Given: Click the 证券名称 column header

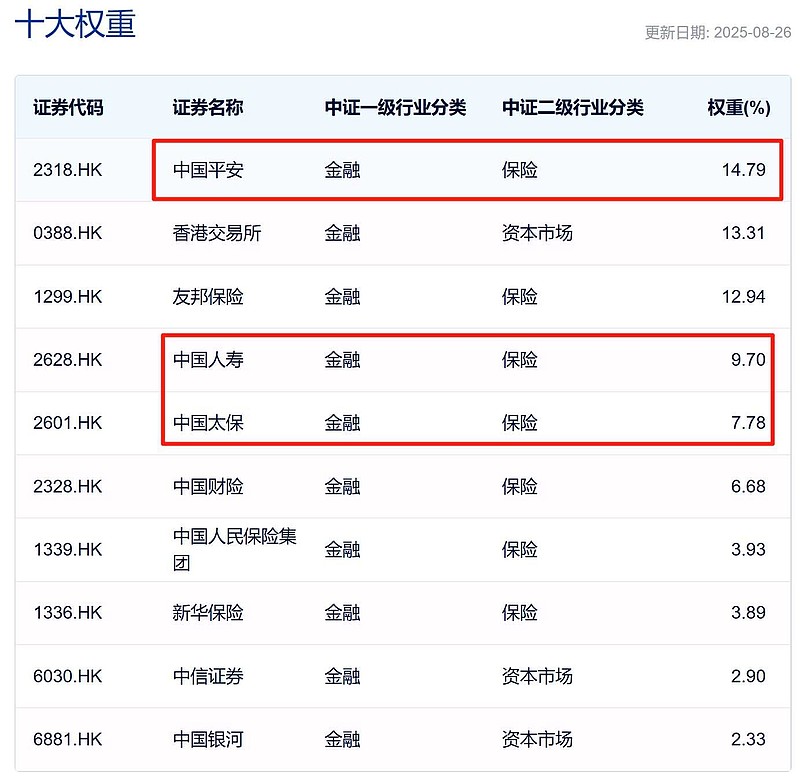Looking at the screenshot, I should coord(208,108).
